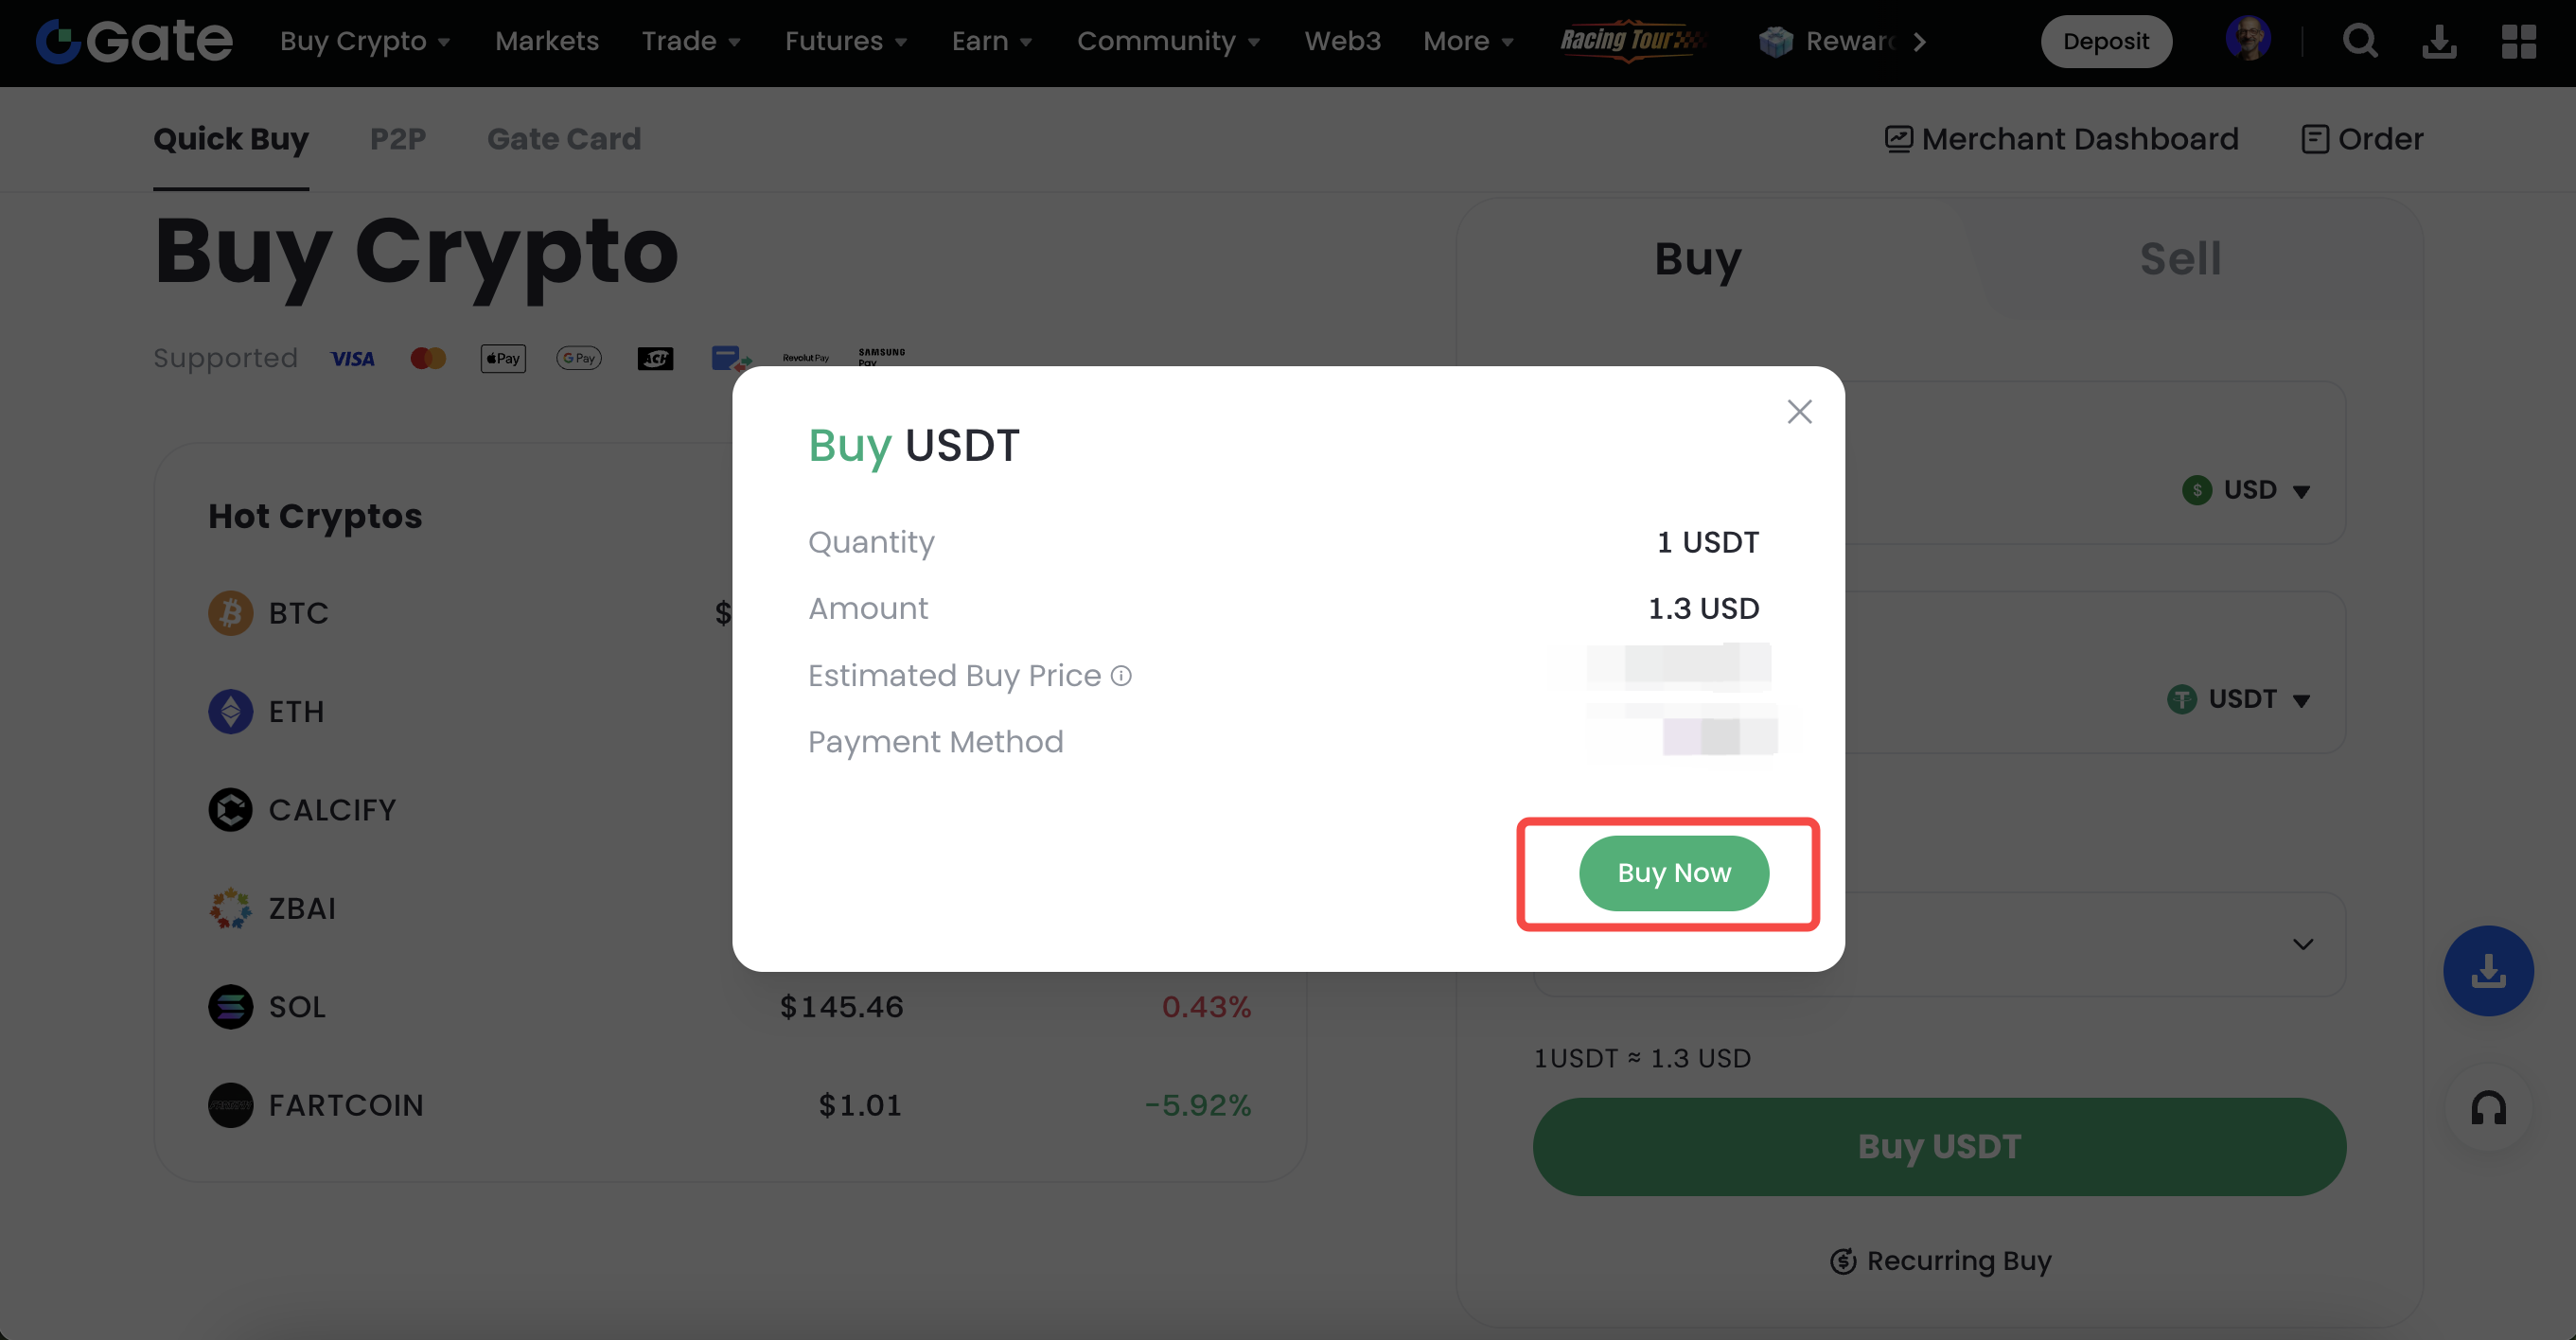2576x1340 pixels.
Task: Expand the payment method chevron
Action: tap(2303, 944)
